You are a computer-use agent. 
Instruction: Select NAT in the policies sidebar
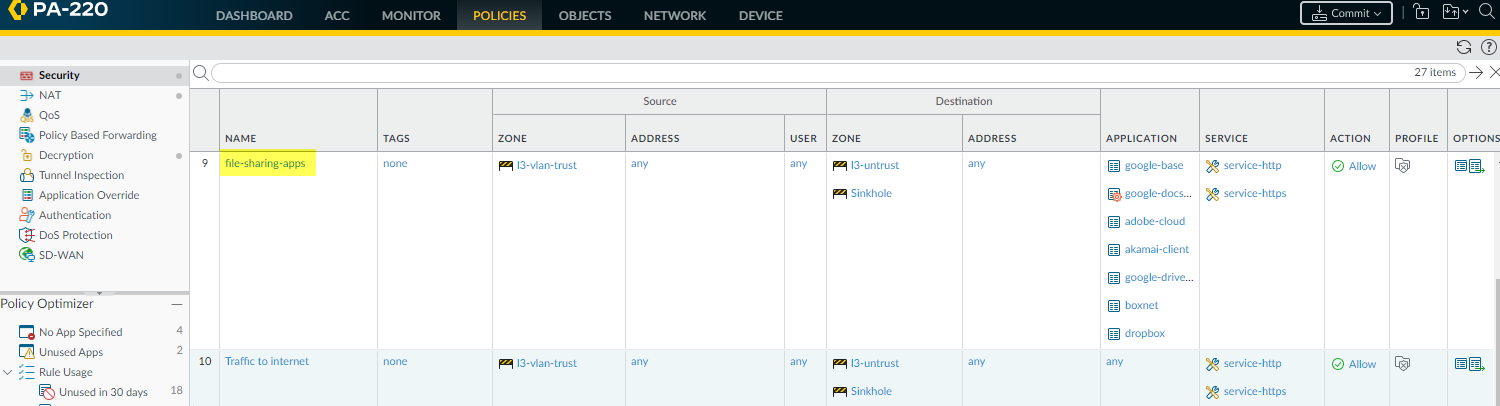(50, 95)
